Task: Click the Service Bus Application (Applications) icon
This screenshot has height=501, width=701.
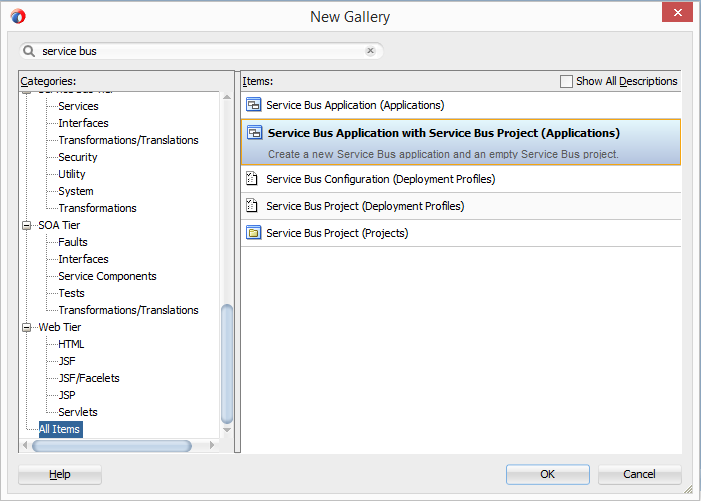Action: (x=253, y=105)
